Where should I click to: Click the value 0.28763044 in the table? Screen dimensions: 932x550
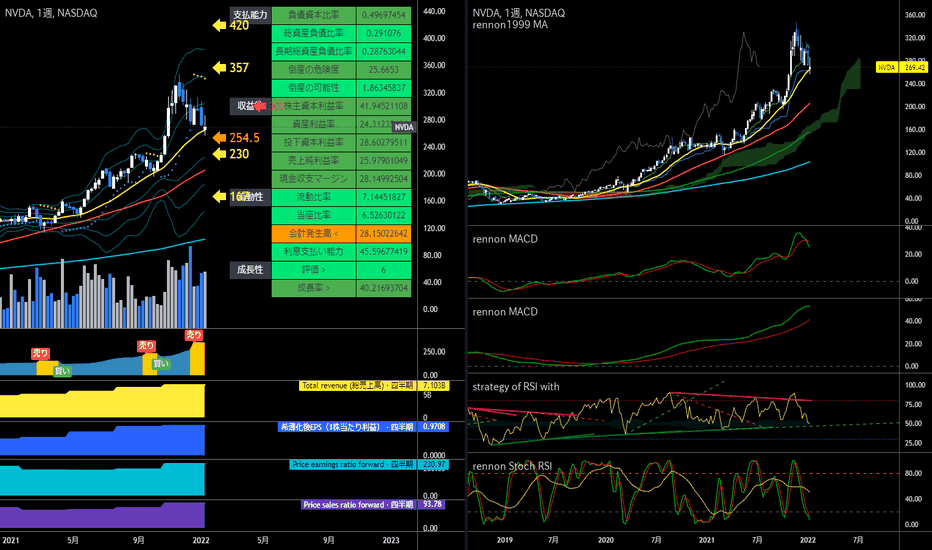pos(383,51)
